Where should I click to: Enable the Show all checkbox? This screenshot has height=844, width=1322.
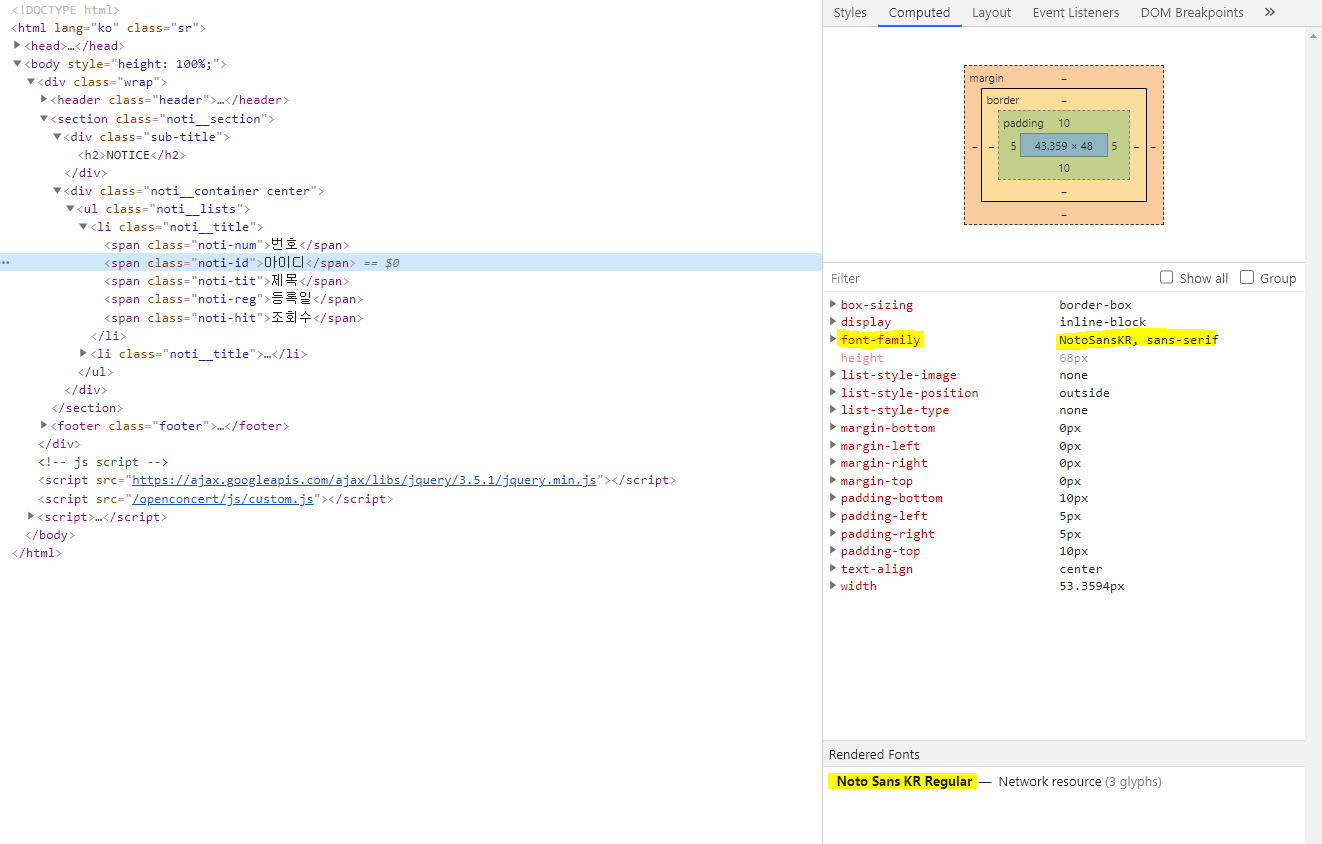point(1166,277)
